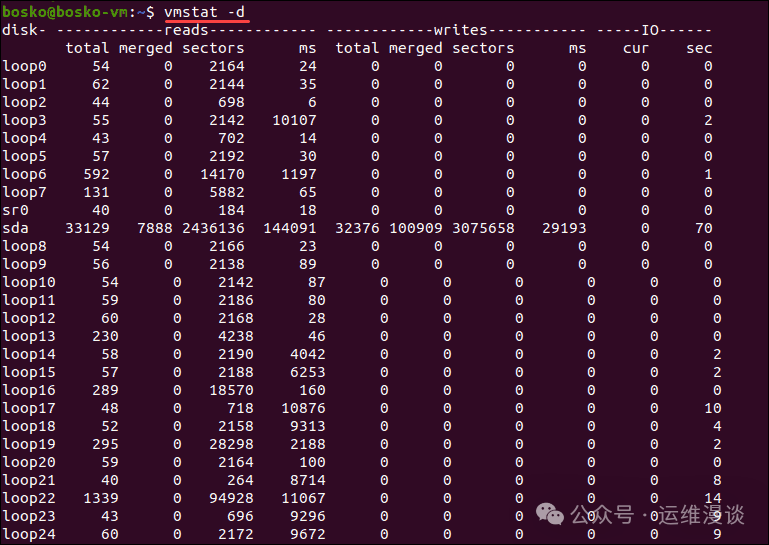Select the loop2 device name
Screen dimensions: 769x545
(x=25, y=103)
